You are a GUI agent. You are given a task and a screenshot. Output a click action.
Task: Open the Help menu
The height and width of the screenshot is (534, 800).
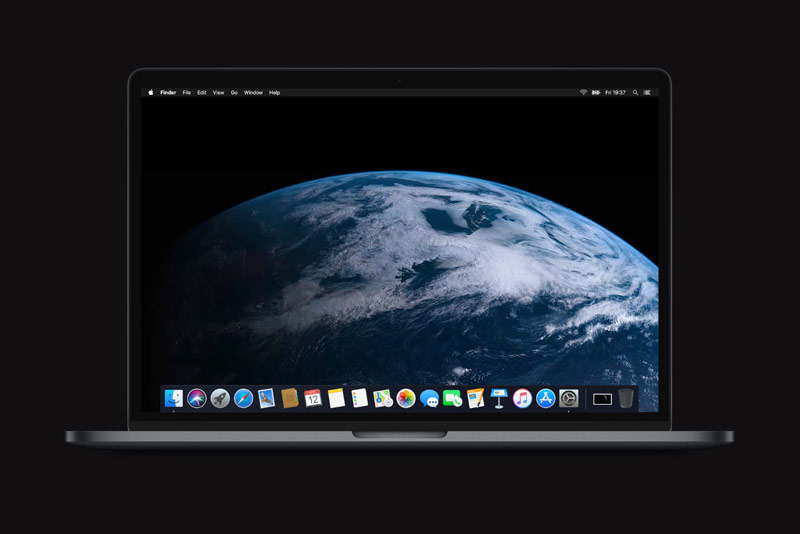point(274,92)
